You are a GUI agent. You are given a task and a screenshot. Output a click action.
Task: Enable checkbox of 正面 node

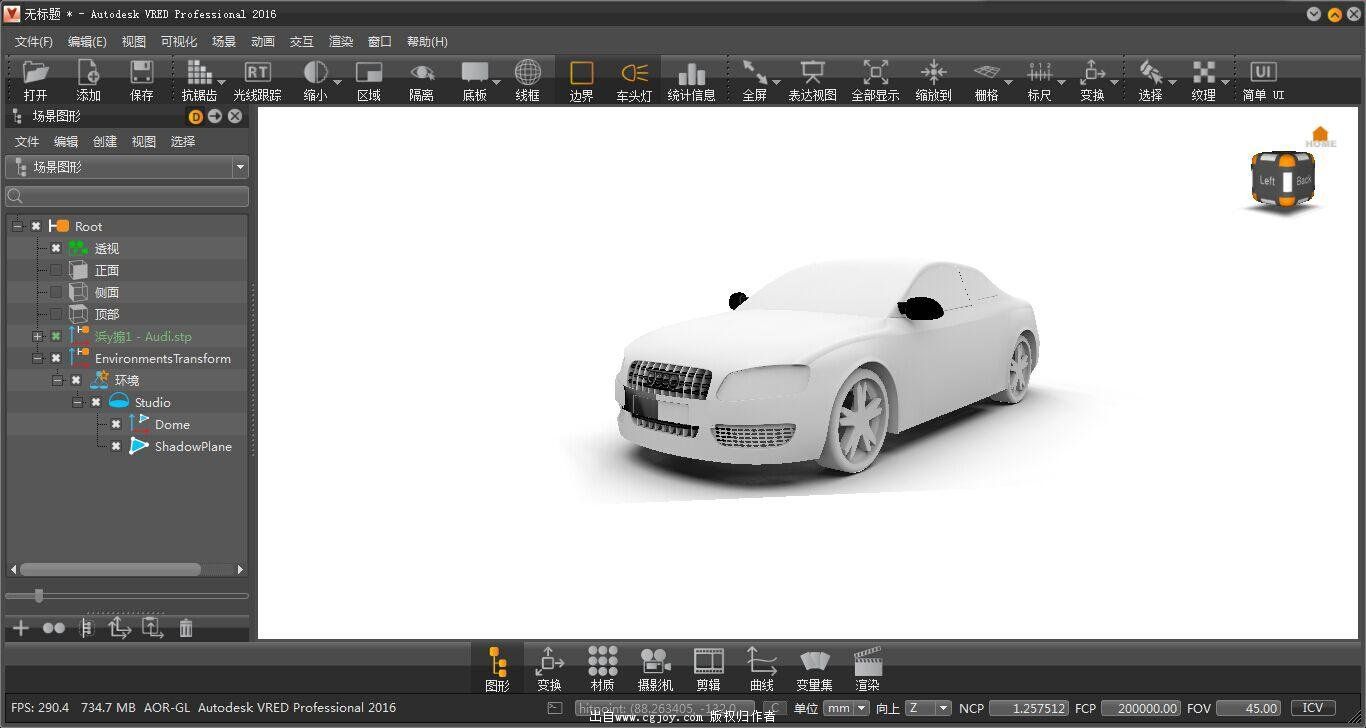coord(56,270)
